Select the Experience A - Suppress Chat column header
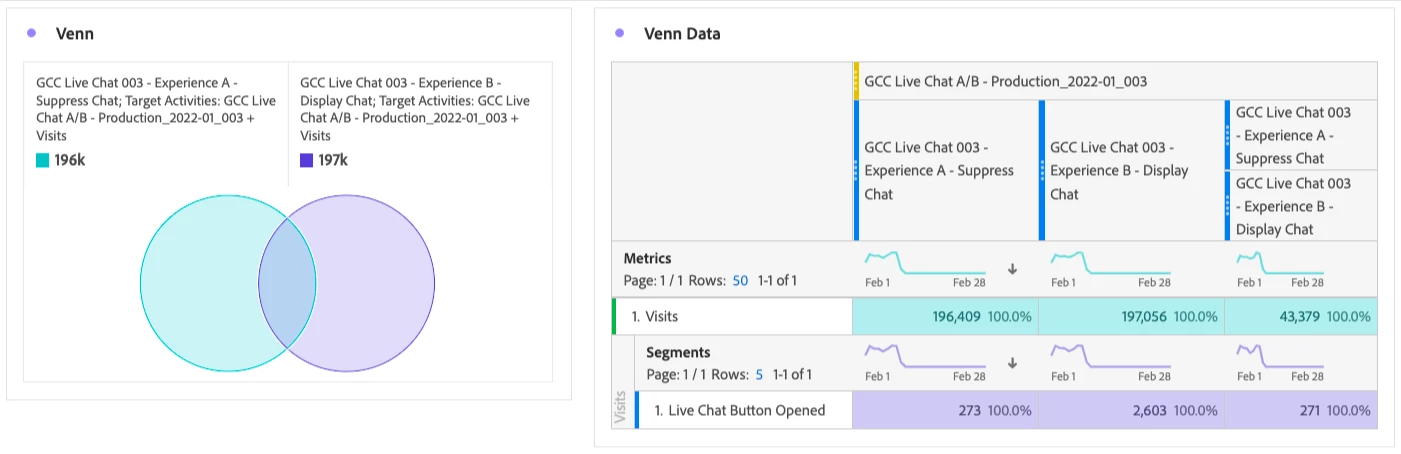1401x454 pixels. 940,170
